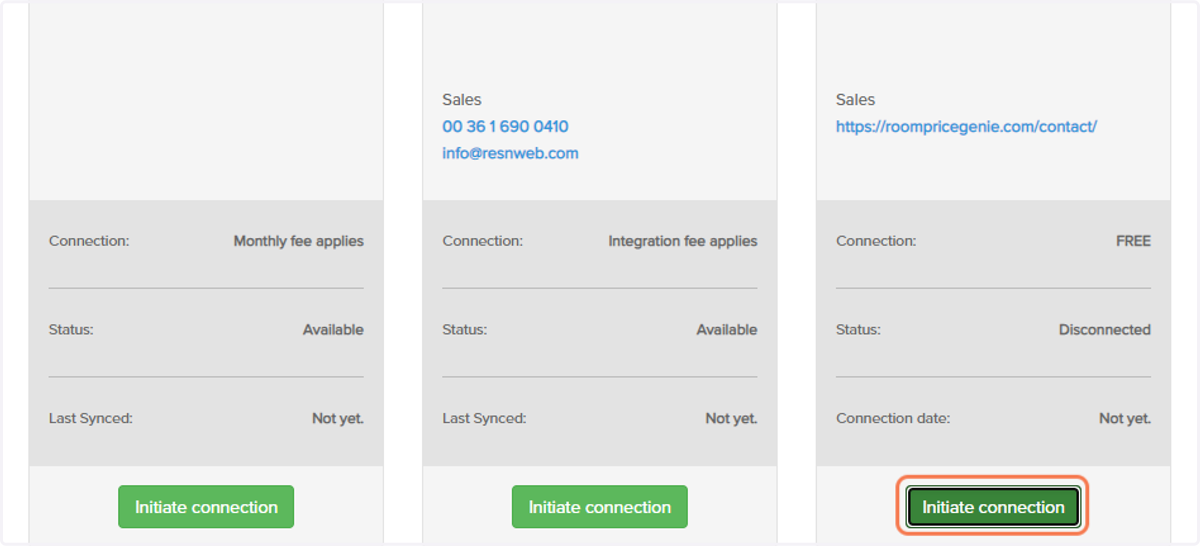Select 'Last Synced:' label in Integration fee card
The width and height of the screenshot is (1200, 546).
coord(484,418)
